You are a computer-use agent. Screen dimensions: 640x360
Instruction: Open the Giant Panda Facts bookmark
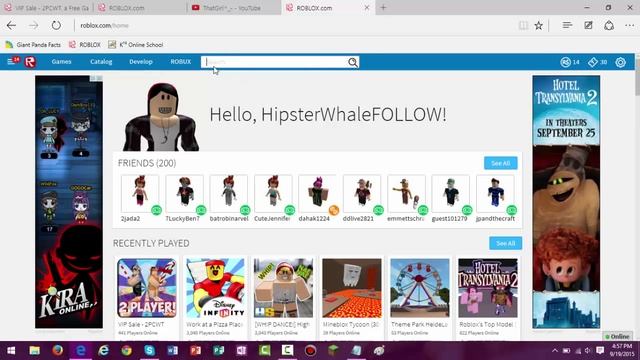(33, 44)
